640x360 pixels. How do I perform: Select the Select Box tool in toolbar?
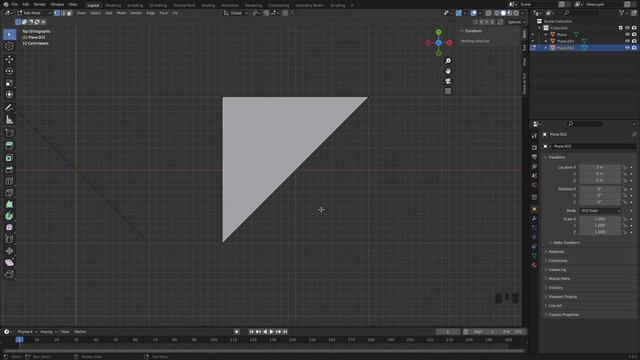(x=9, y=35)
